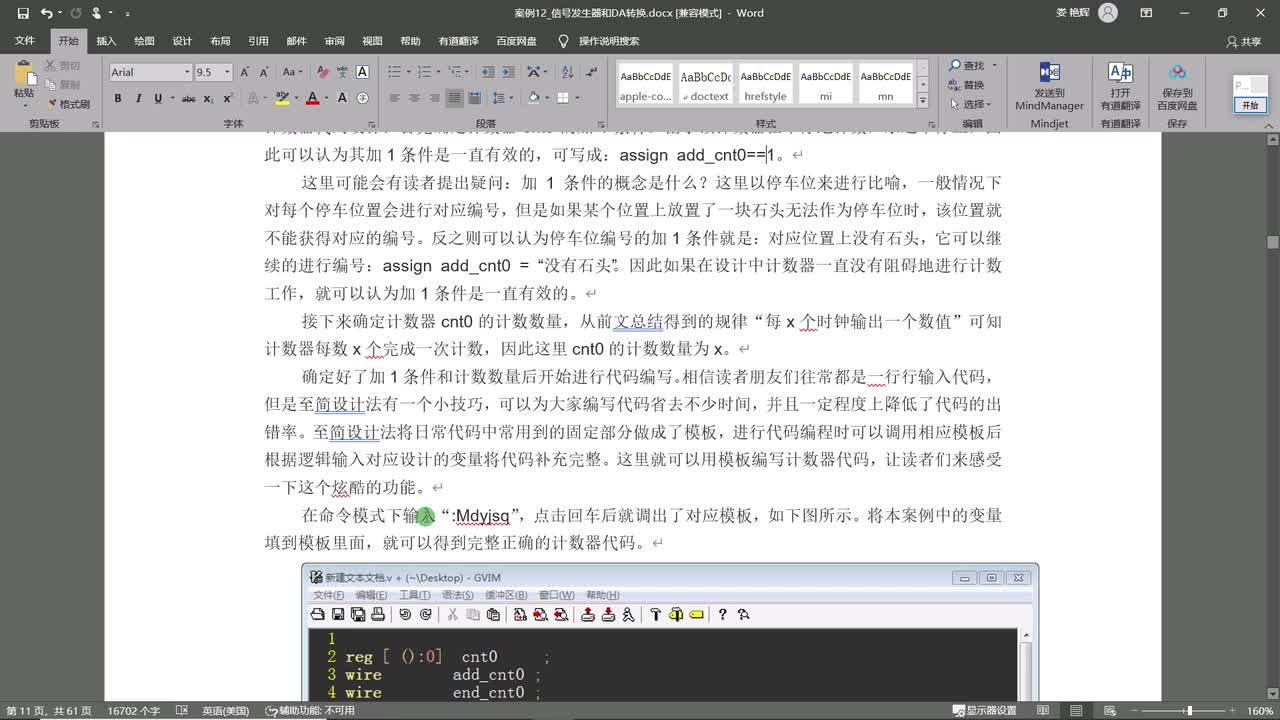Apply distributed alignment
The width and height of the screenshot is (1280, 720).
[474, 98]
